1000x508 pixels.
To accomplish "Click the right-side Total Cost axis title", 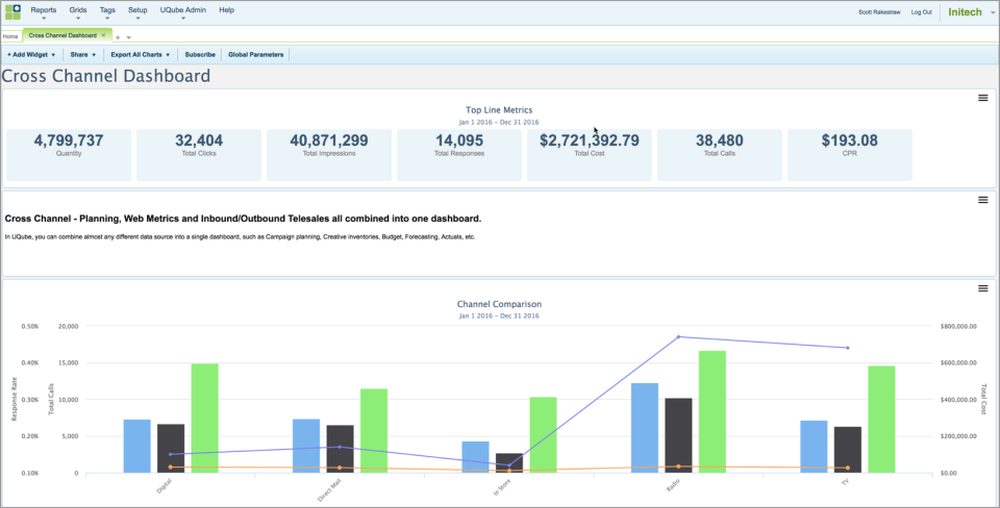I will (983, 399).
